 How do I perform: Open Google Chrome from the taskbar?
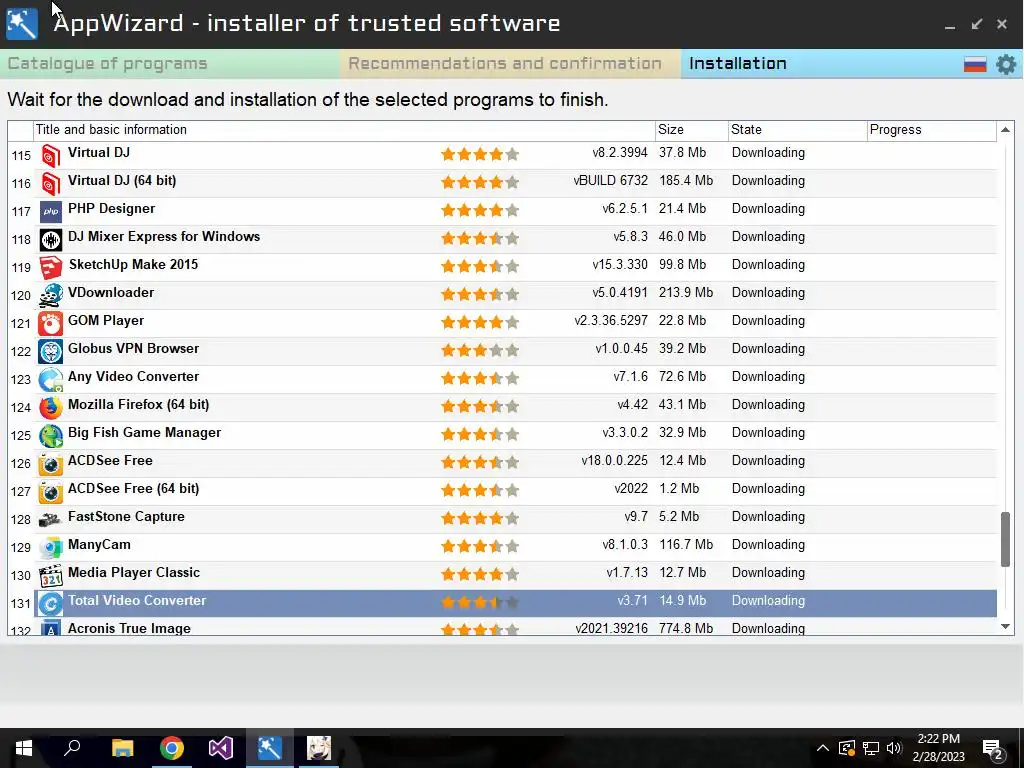coord(172,748)
